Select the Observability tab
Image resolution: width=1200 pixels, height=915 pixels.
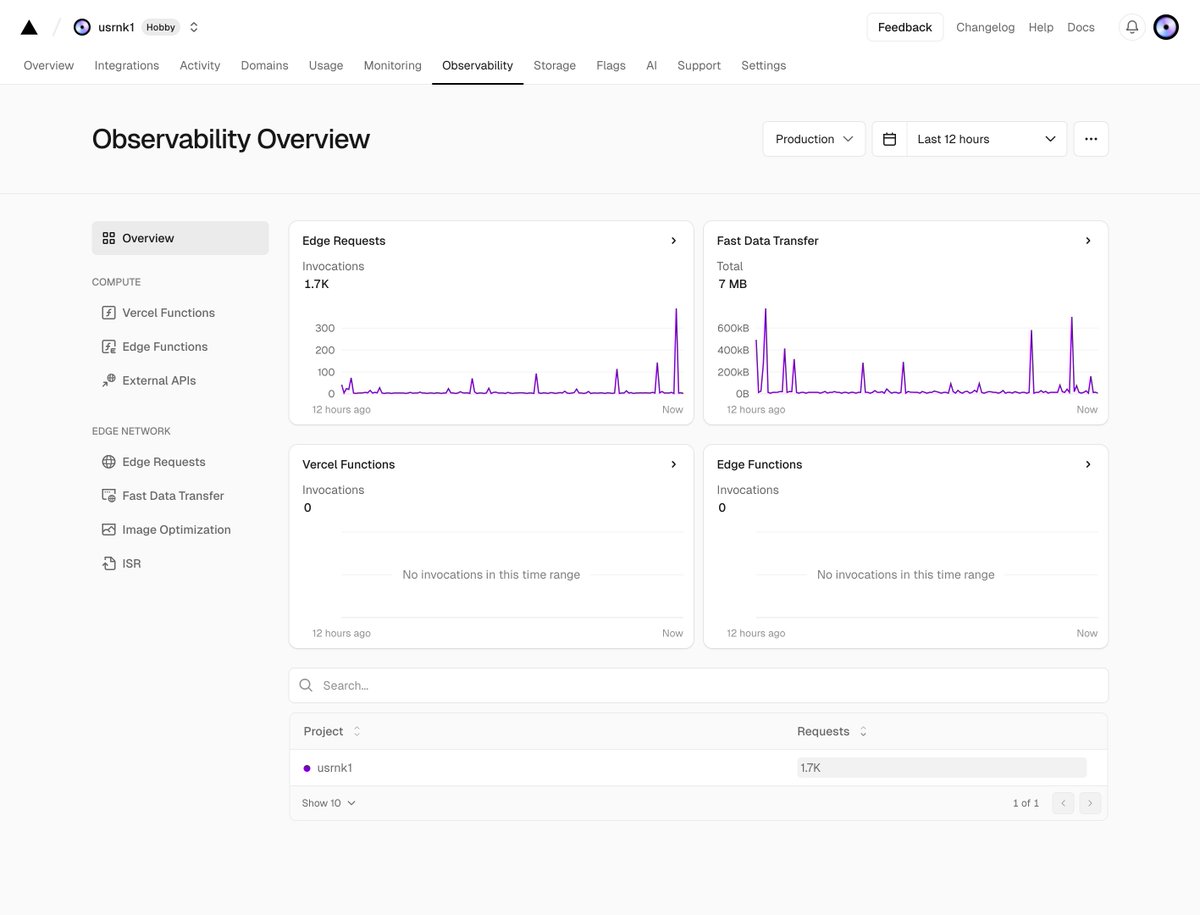pos(478,66)
